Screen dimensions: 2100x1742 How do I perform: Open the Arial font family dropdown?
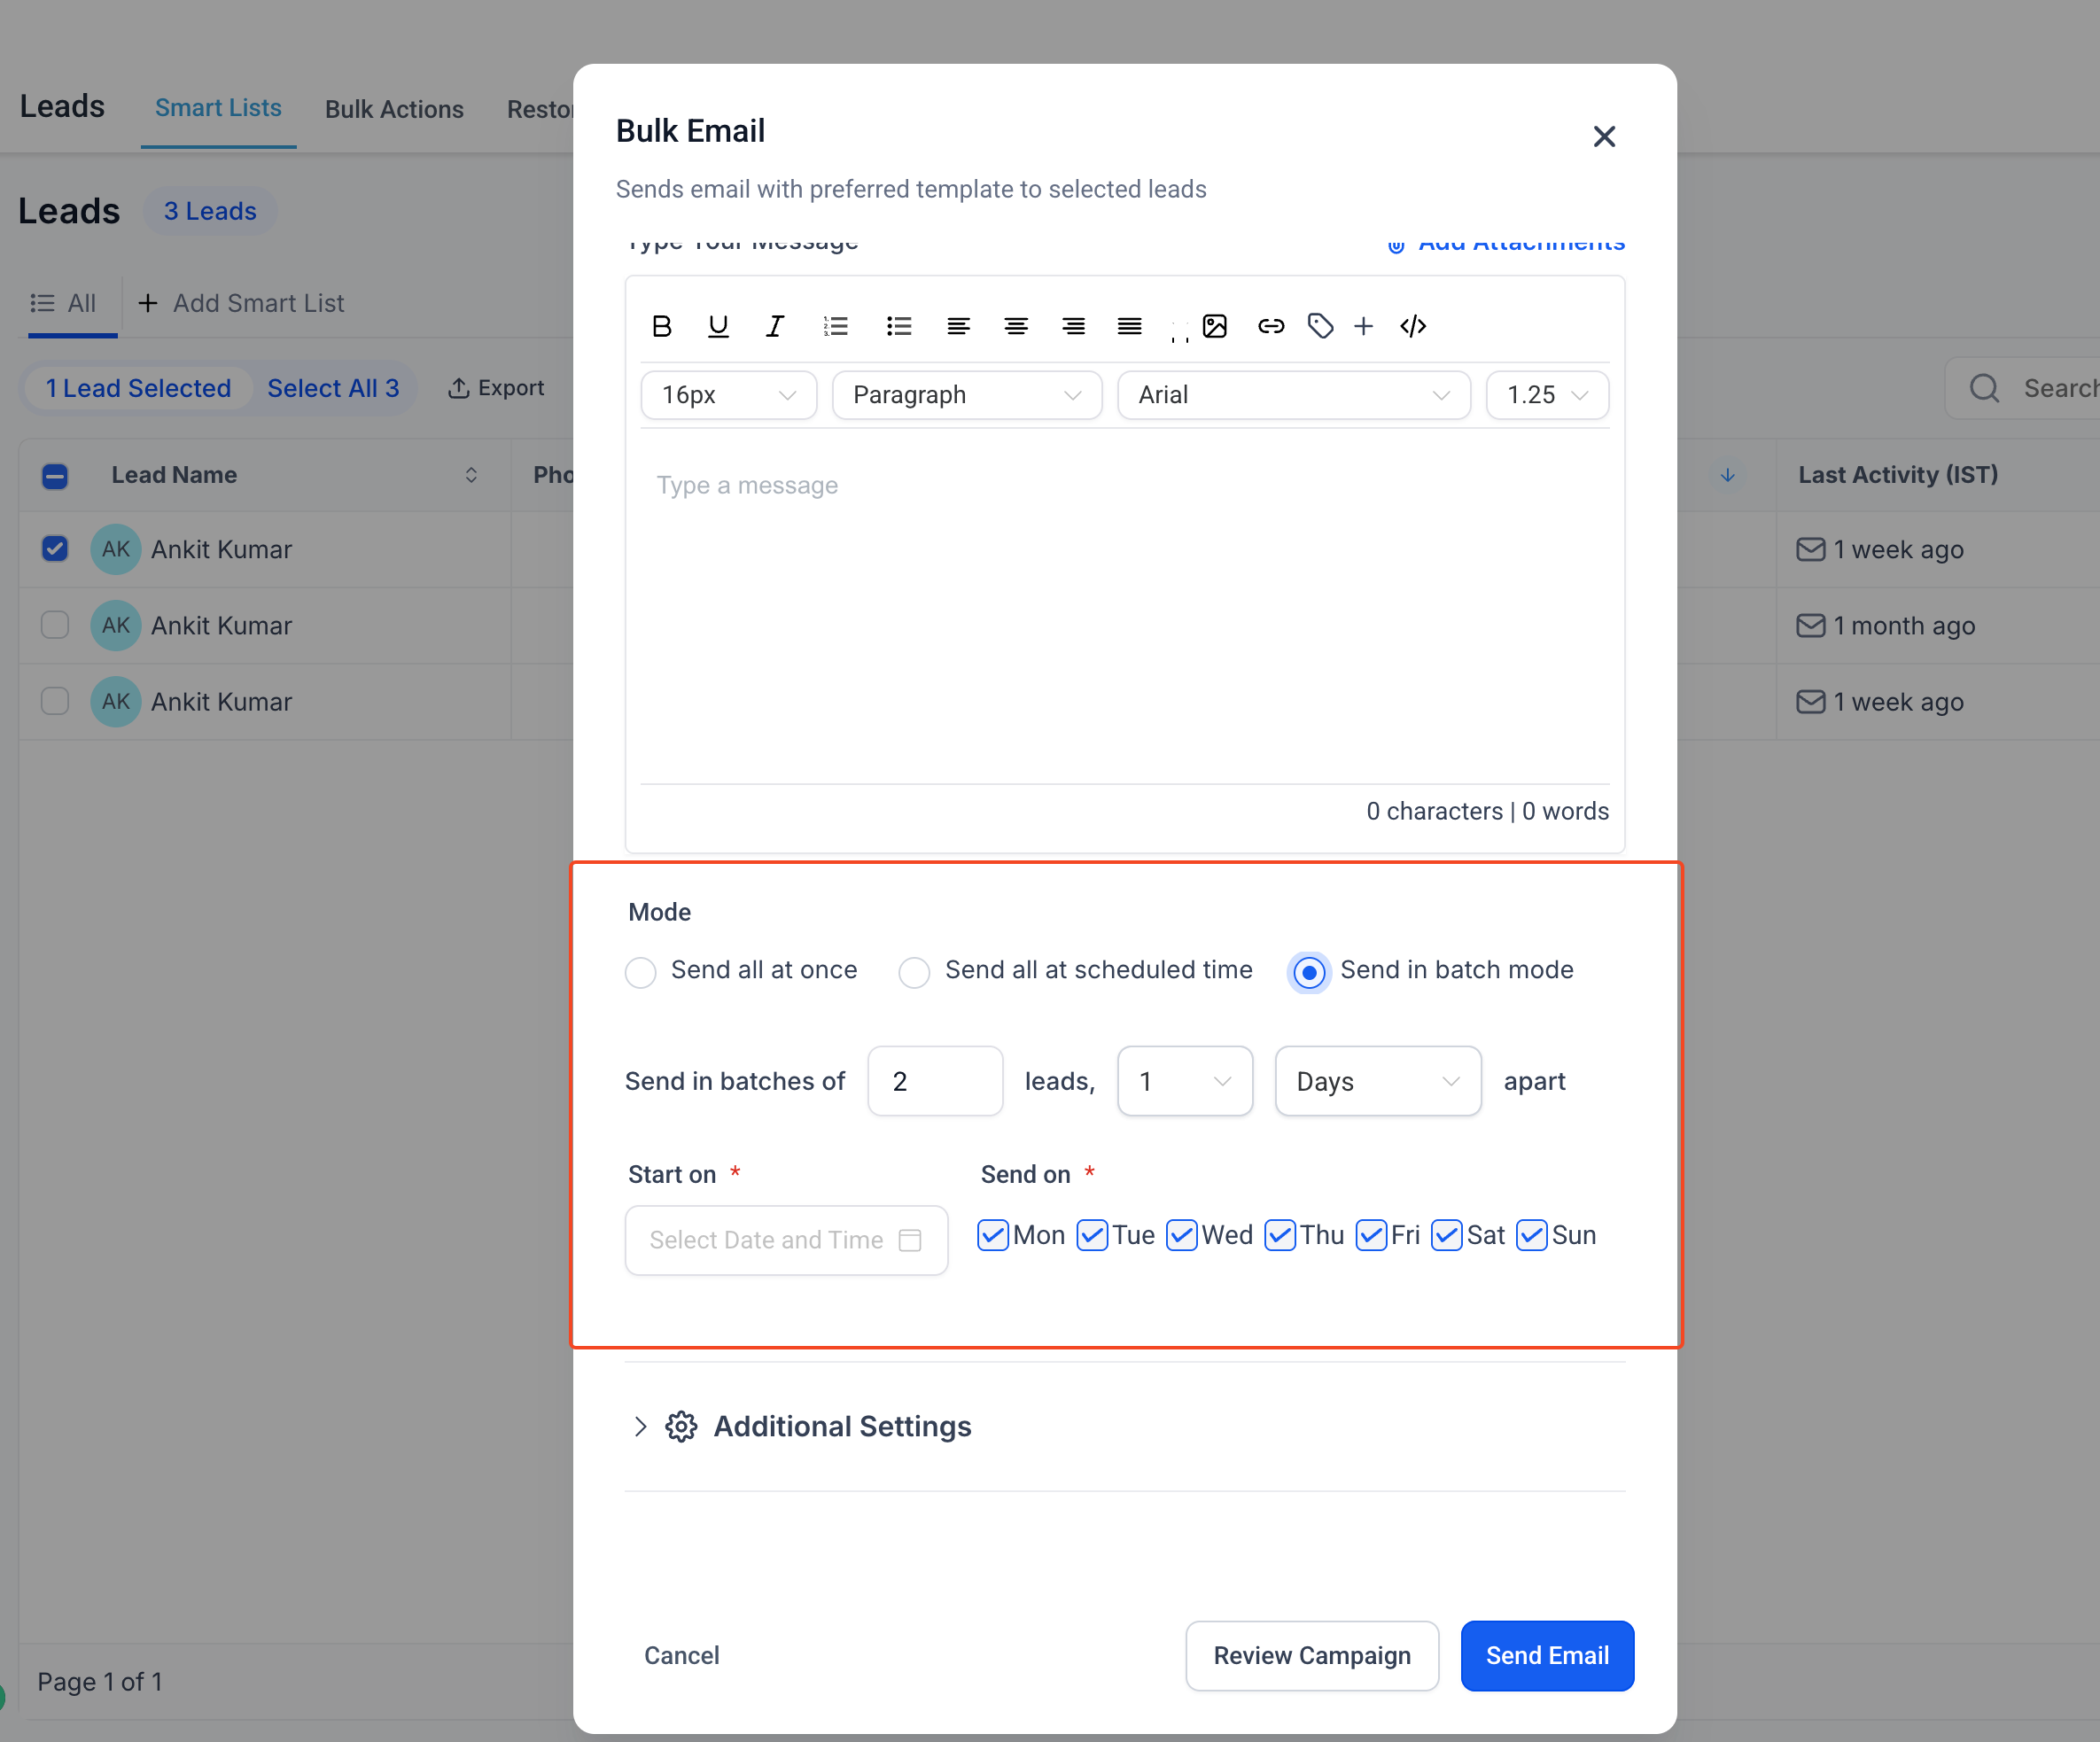pyautogui.click(x=1293, y=395)
